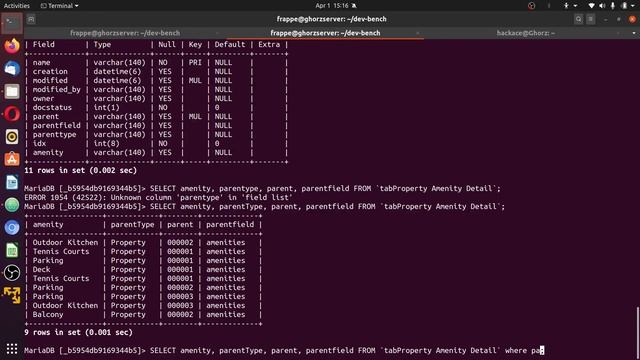Click the battery icon in top bar
640x360 pixels.
tap(624, 6)
